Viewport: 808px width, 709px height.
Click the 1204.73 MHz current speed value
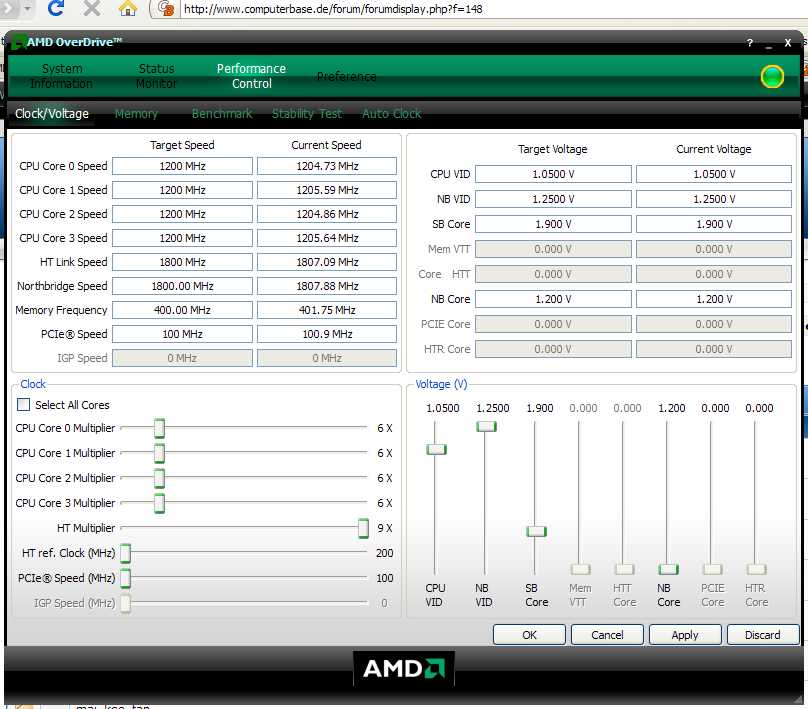pos(327,166)
